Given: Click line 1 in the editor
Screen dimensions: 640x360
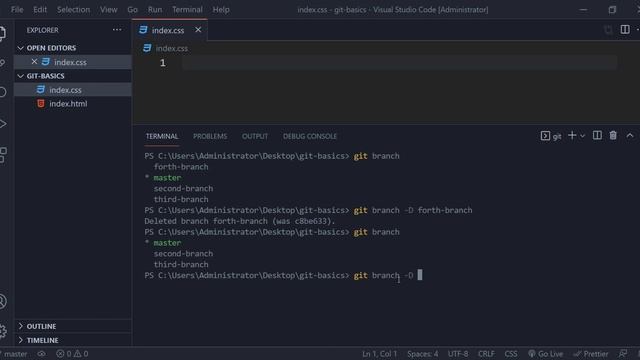Looking at the screenshot, I should click(x=399, y=63).
